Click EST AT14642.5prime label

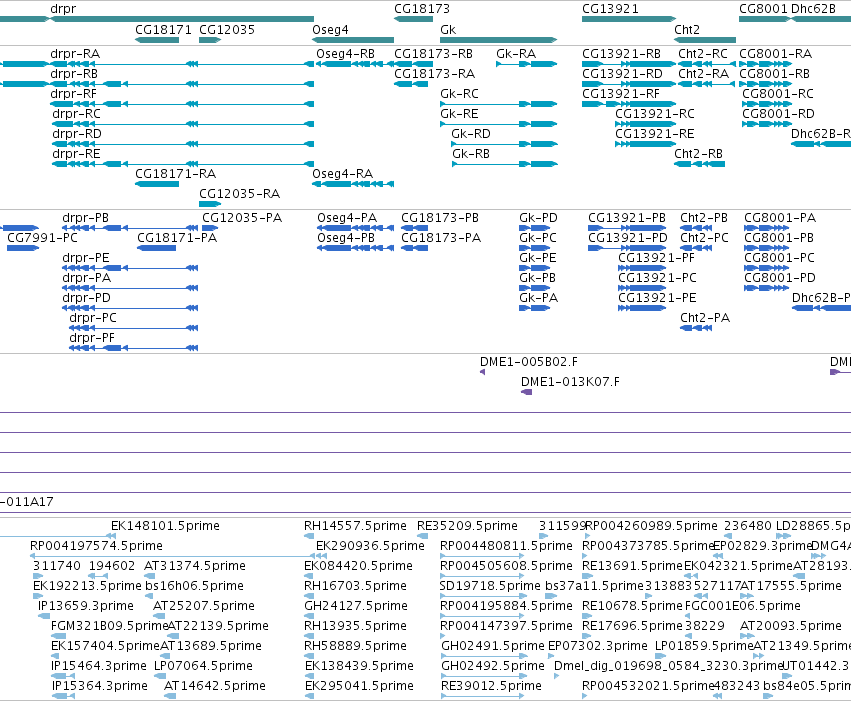[x=215, y=686]
